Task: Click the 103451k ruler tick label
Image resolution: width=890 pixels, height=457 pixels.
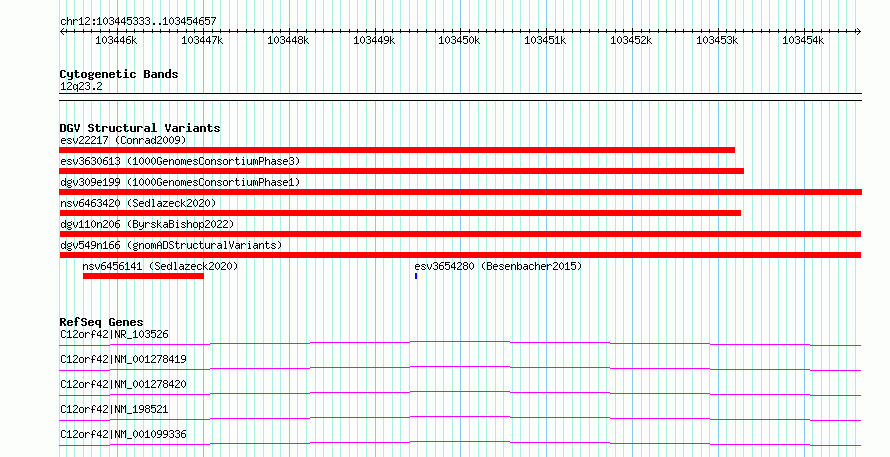Action: (x=545, y=40)
